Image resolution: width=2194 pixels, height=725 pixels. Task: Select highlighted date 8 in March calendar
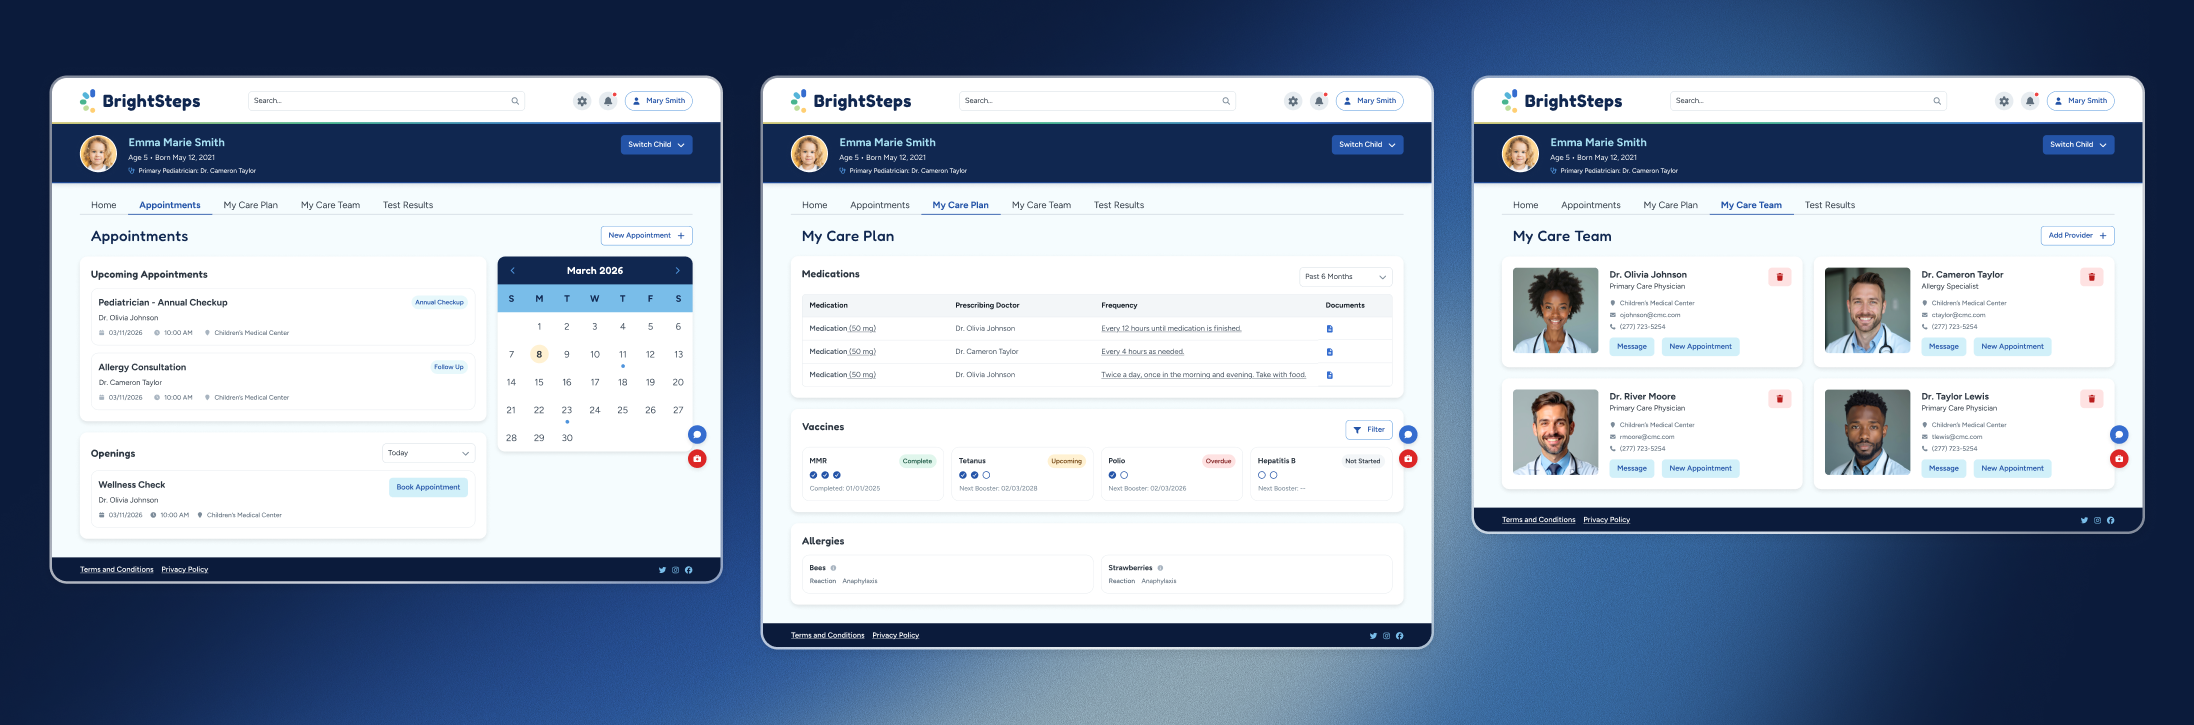(539, 354)
